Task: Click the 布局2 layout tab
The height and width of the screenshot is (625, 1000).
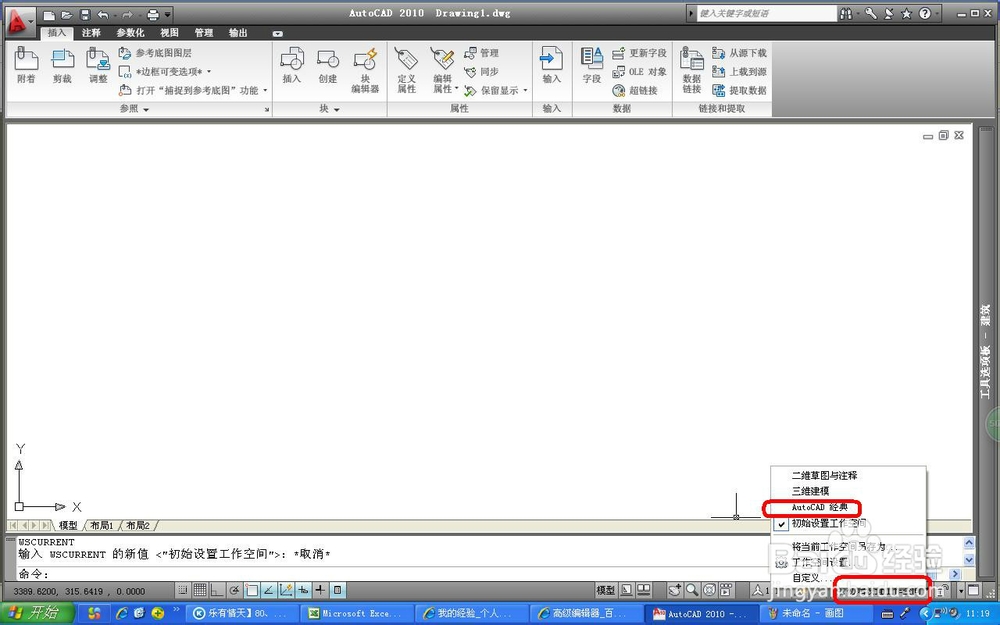Action: coord(138,526)
